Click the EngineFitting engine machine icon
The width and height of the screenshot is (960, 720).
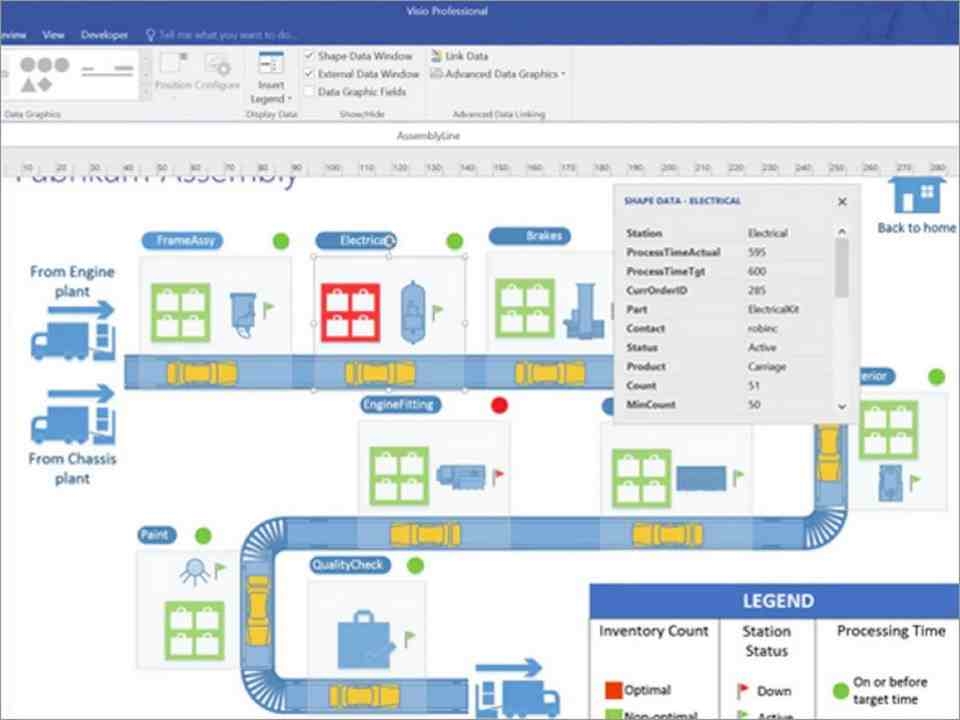[461, 477]
